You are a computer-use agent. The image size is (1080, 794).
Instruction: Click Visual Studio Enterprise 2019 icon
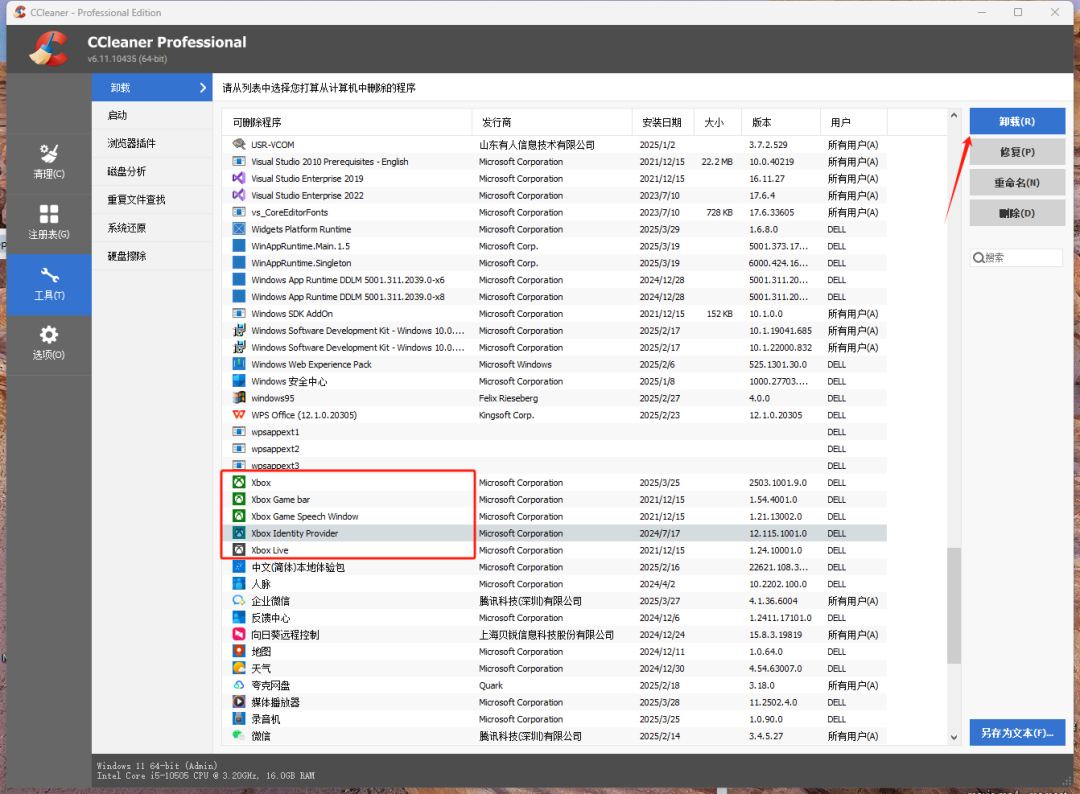tap(239, 178)
